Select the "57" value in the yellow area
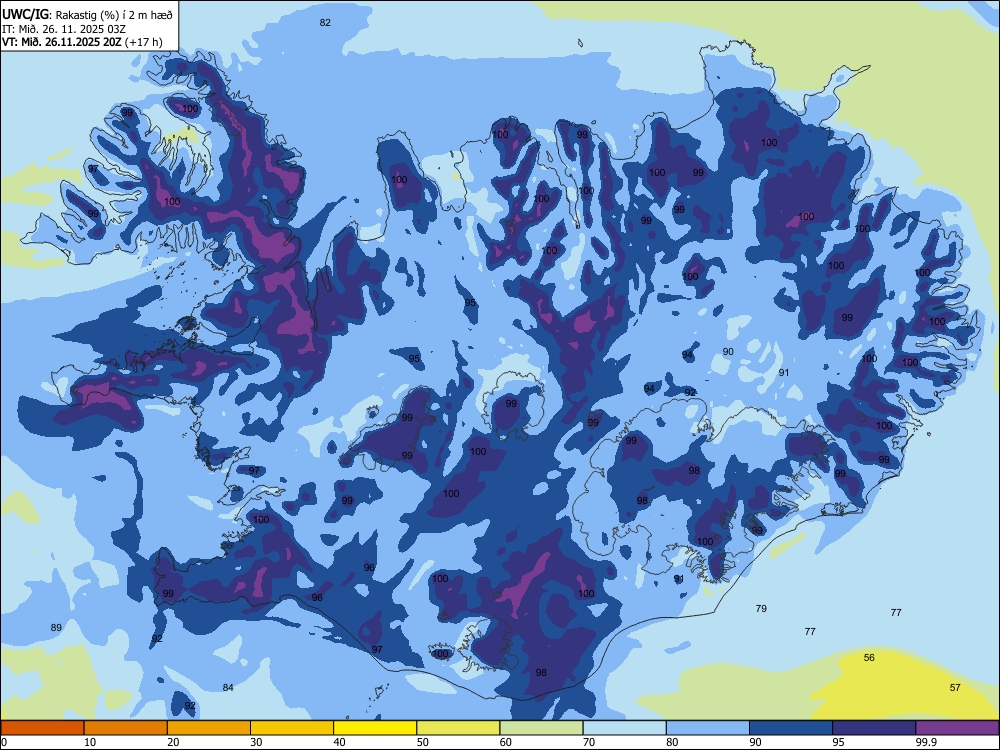Image resolution: width=1000 pixels, height=750 pixels. (x=955, y=688)
